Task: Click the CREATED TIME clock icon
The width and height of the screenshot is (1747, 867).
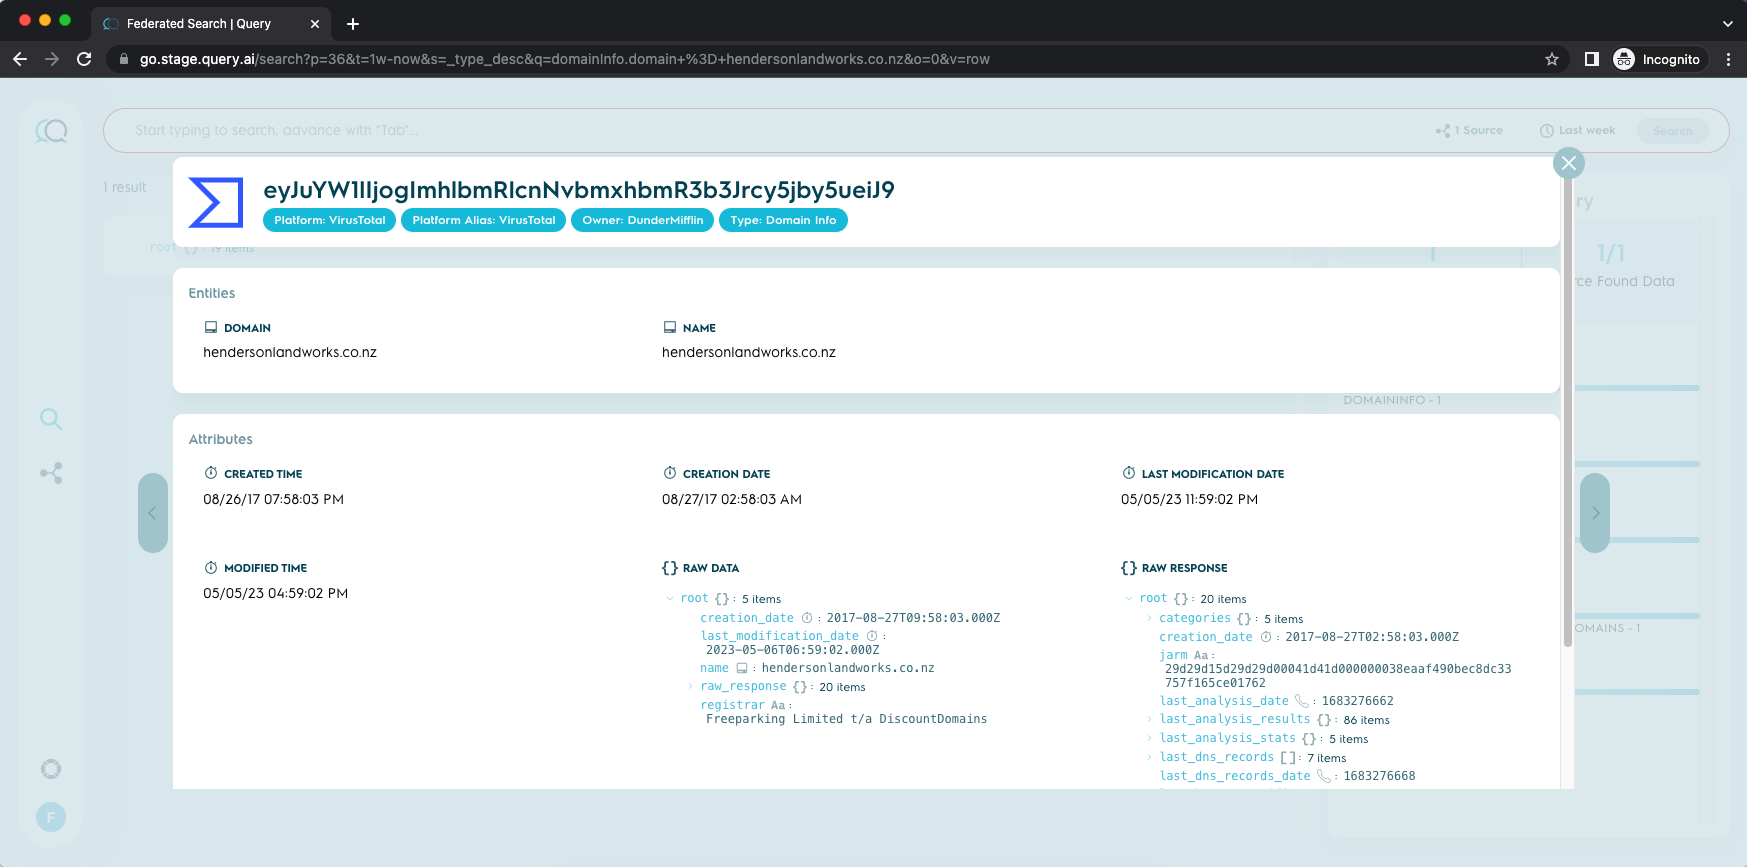Action: [x=211, y=473]
